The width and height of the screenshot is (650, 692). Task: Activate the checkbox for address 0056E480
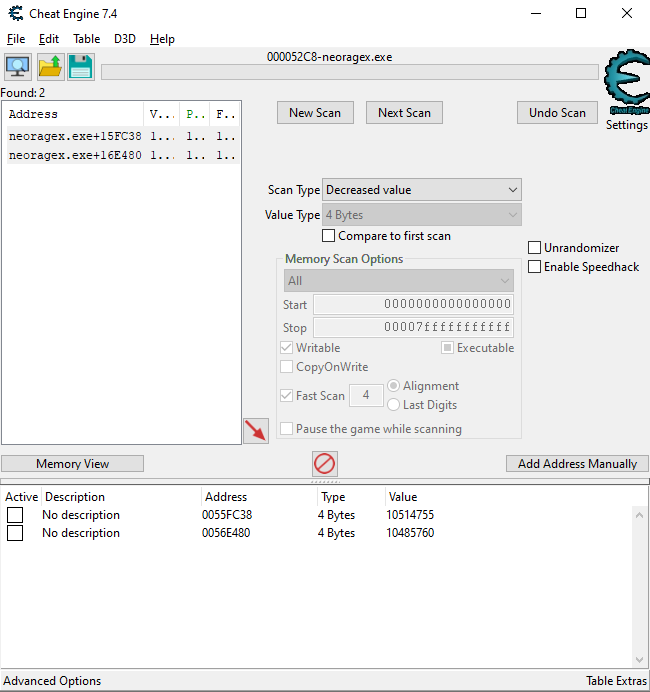pyautogui.click(x=15, y=533)
